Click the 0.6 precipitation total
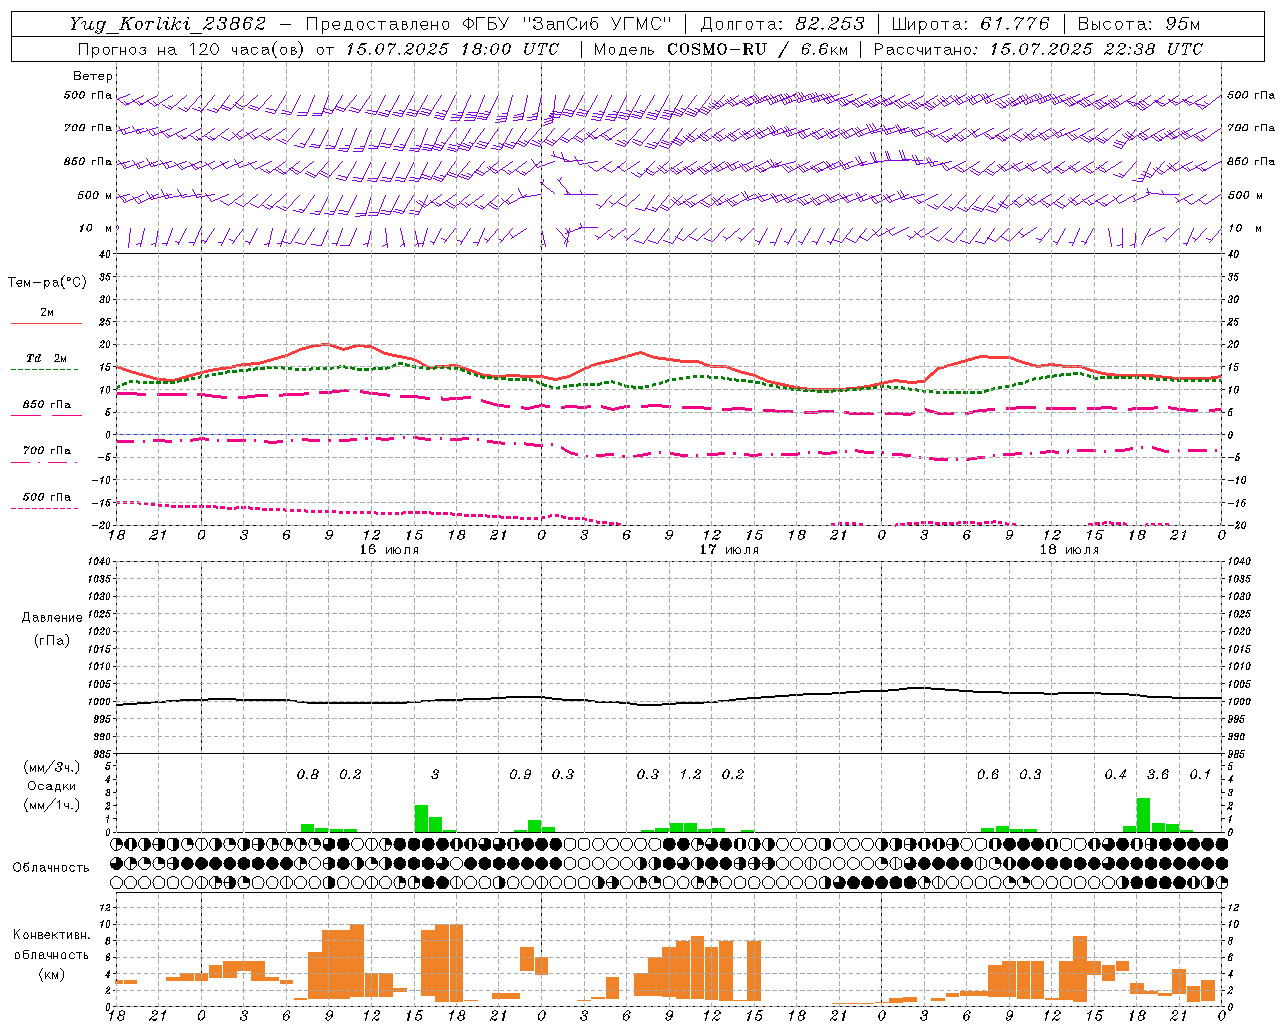This screenshot has width=1280, height=1024. 988,775
